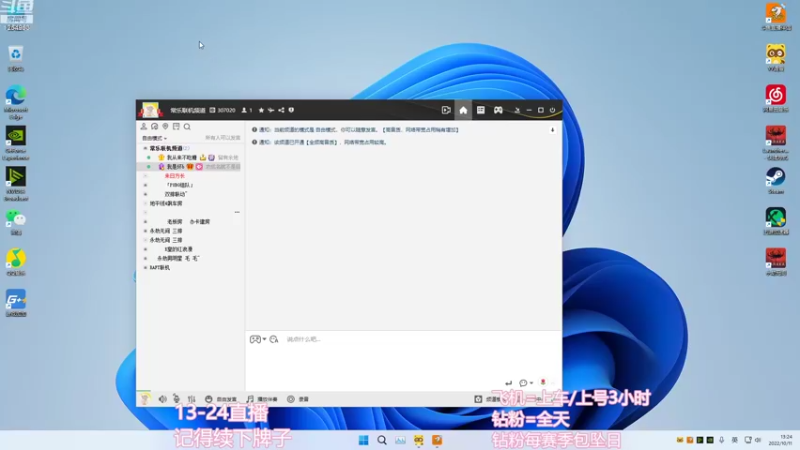The height and width of the screenshot is (450, 800).
Task: Click the bracketed link in the first notice
Action: click(x=420, y=130)
